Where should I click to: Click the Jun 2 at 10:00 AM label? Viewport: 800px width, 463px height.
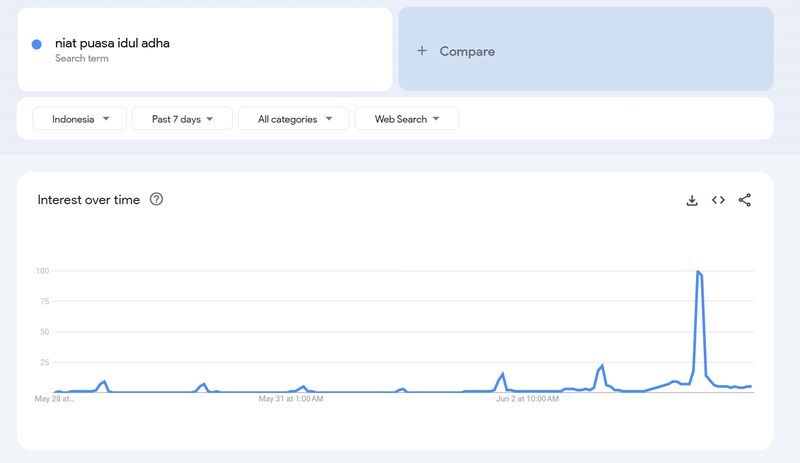tap(528, 399)
